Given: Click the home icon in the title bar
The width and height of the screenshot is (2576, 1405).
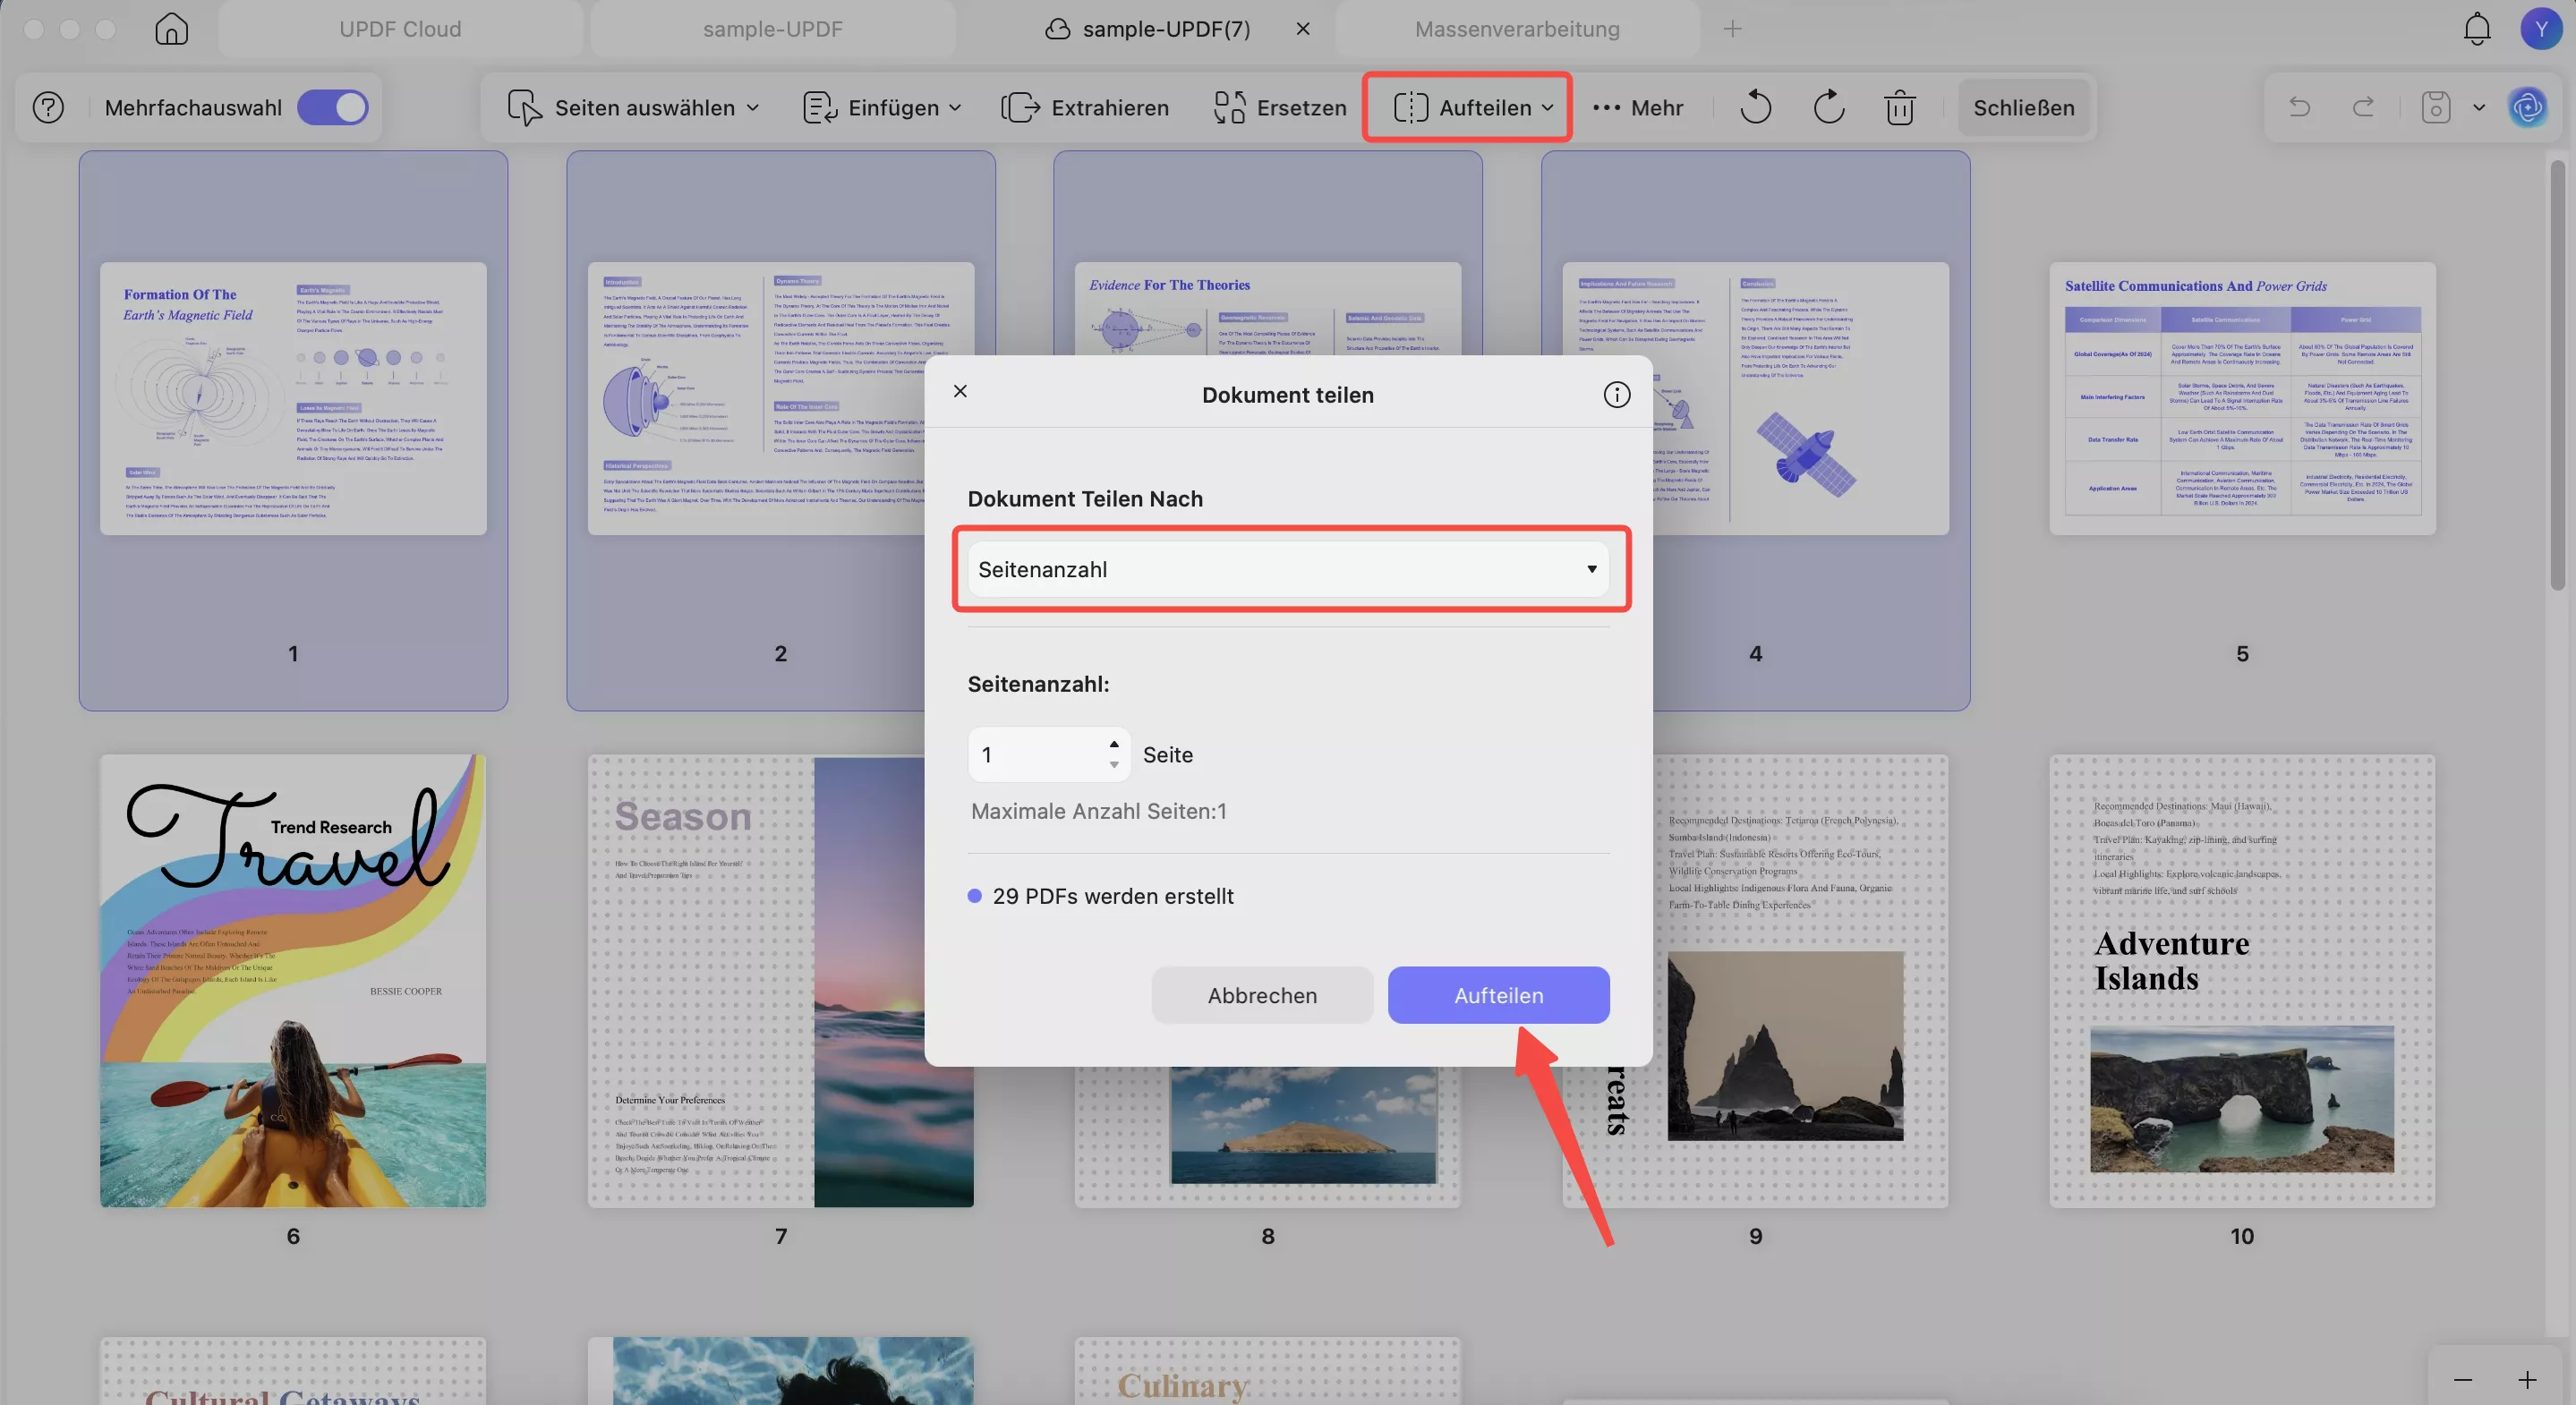Looking at the screenshot, I should point(171,28).
